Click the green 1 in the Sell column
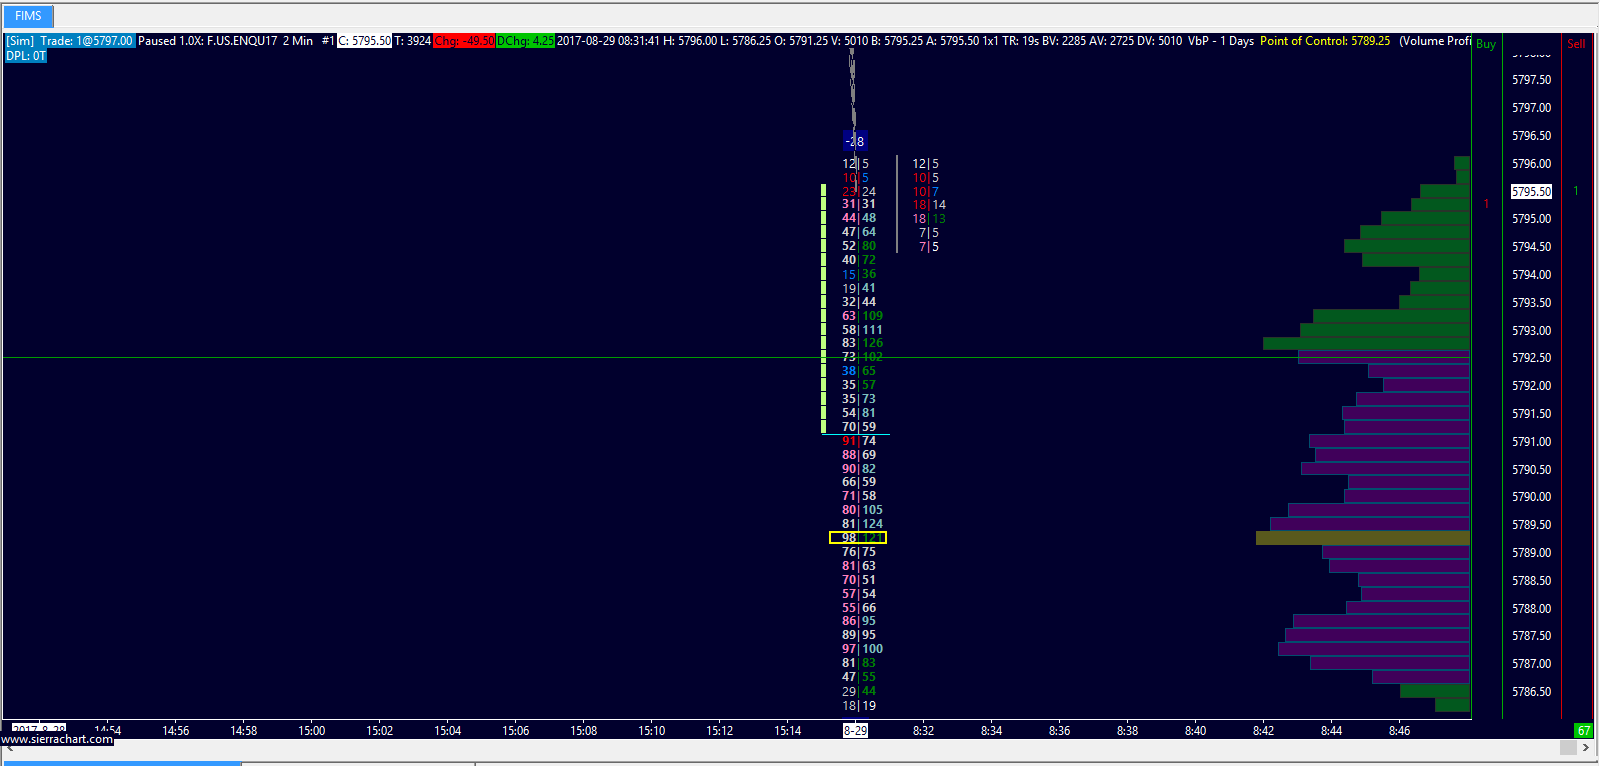This screenshot has width=1600, height=766. coord(1576,191)
